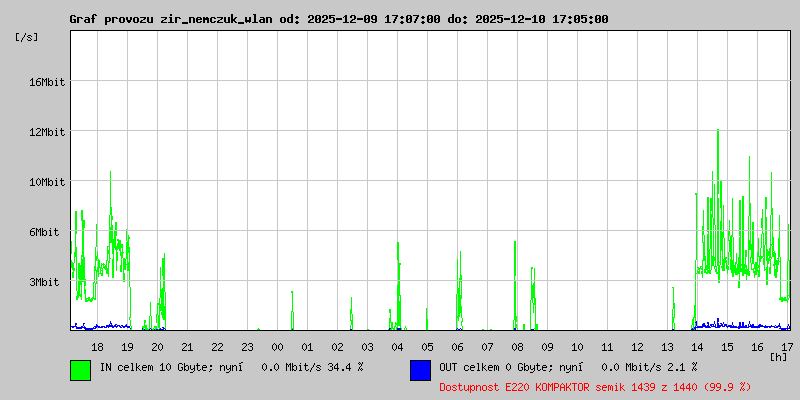The height and width of the screenshot is (400, 800).
Task: Select the '16Mbit' y-axis label
Action: click(47, 82)
